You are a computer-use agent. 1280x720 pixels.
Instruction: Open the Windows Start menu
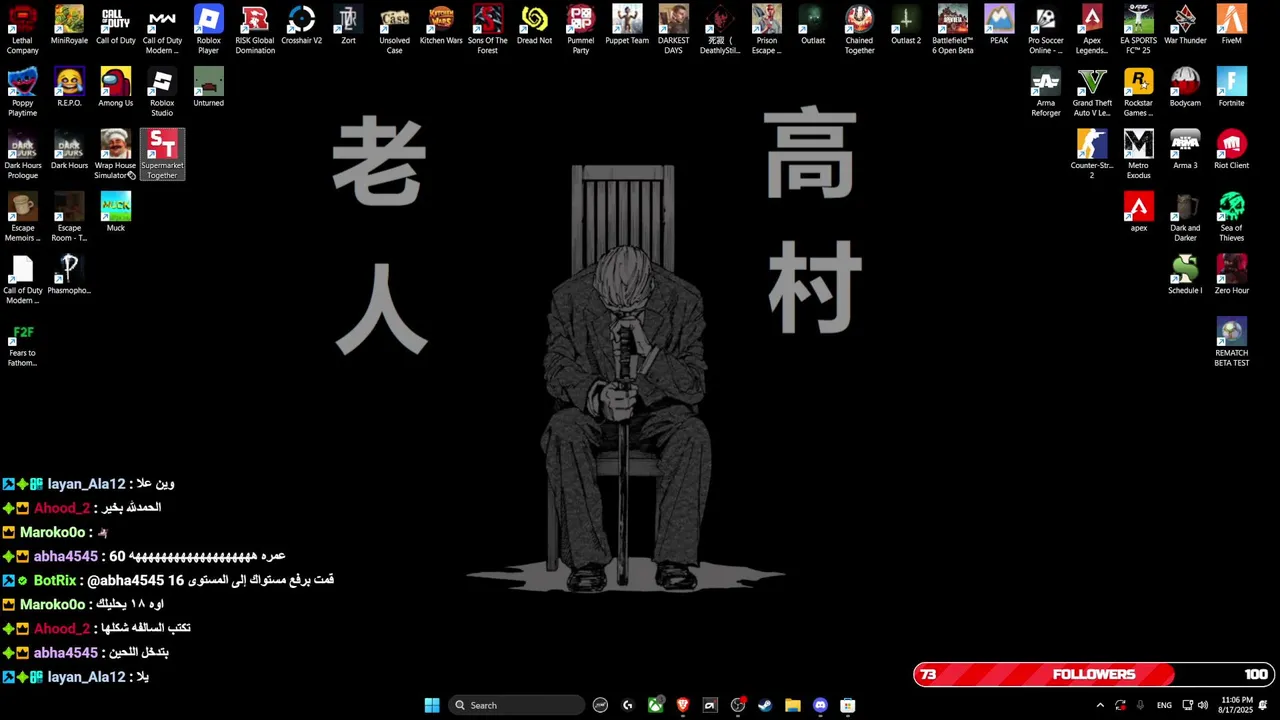[x=432, y=705]
